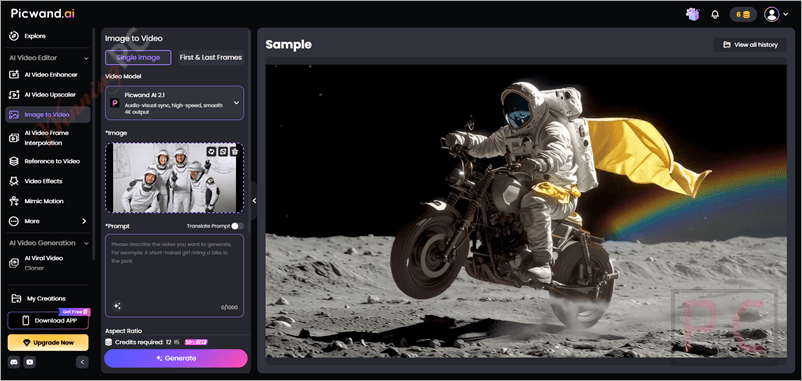
Task: Click the Generate button
Action: [x=176, y=358]
